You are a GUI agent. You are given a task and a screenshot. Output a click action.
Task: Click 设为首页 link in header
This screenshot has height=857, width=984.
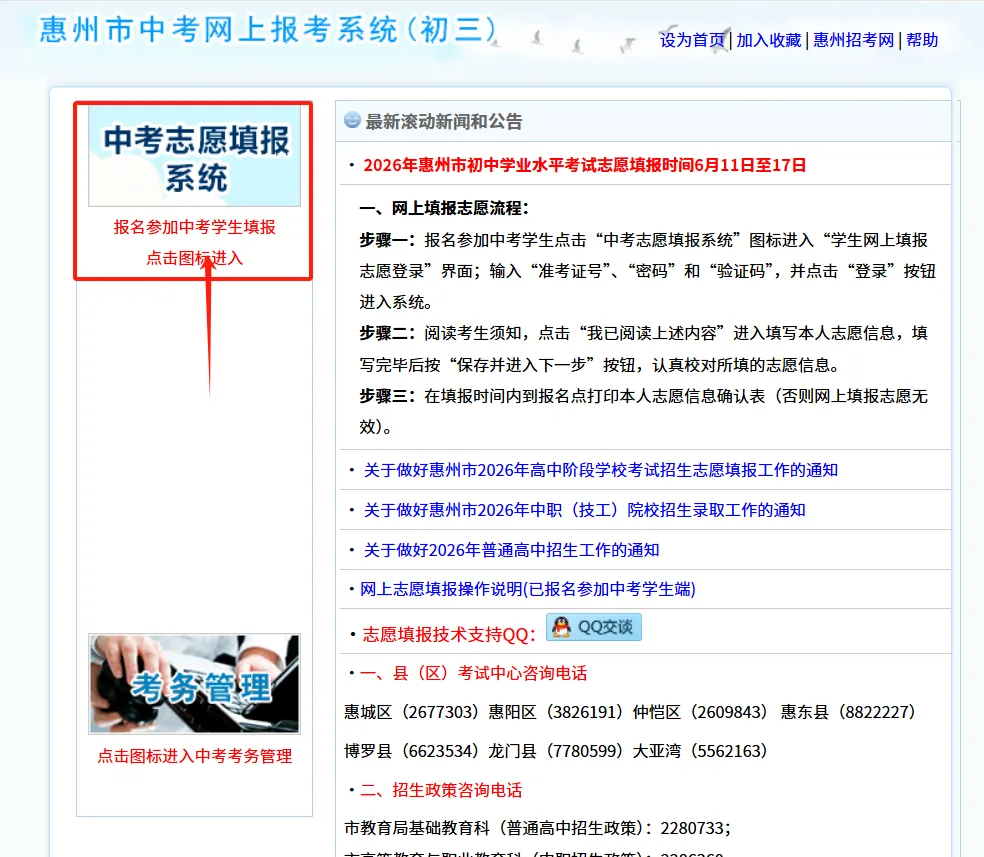pyautogui.click(x=692, y=40)
